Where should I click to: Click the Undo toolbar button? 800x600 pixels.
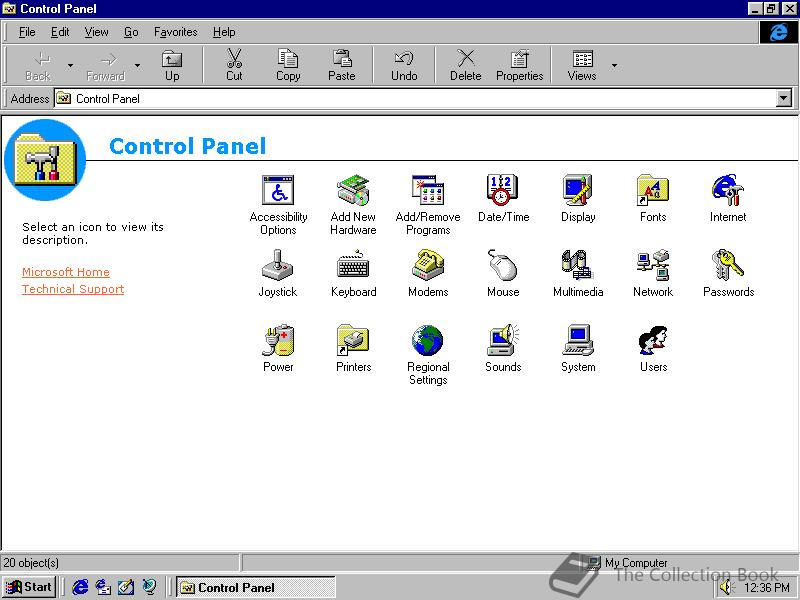(404, 65)
